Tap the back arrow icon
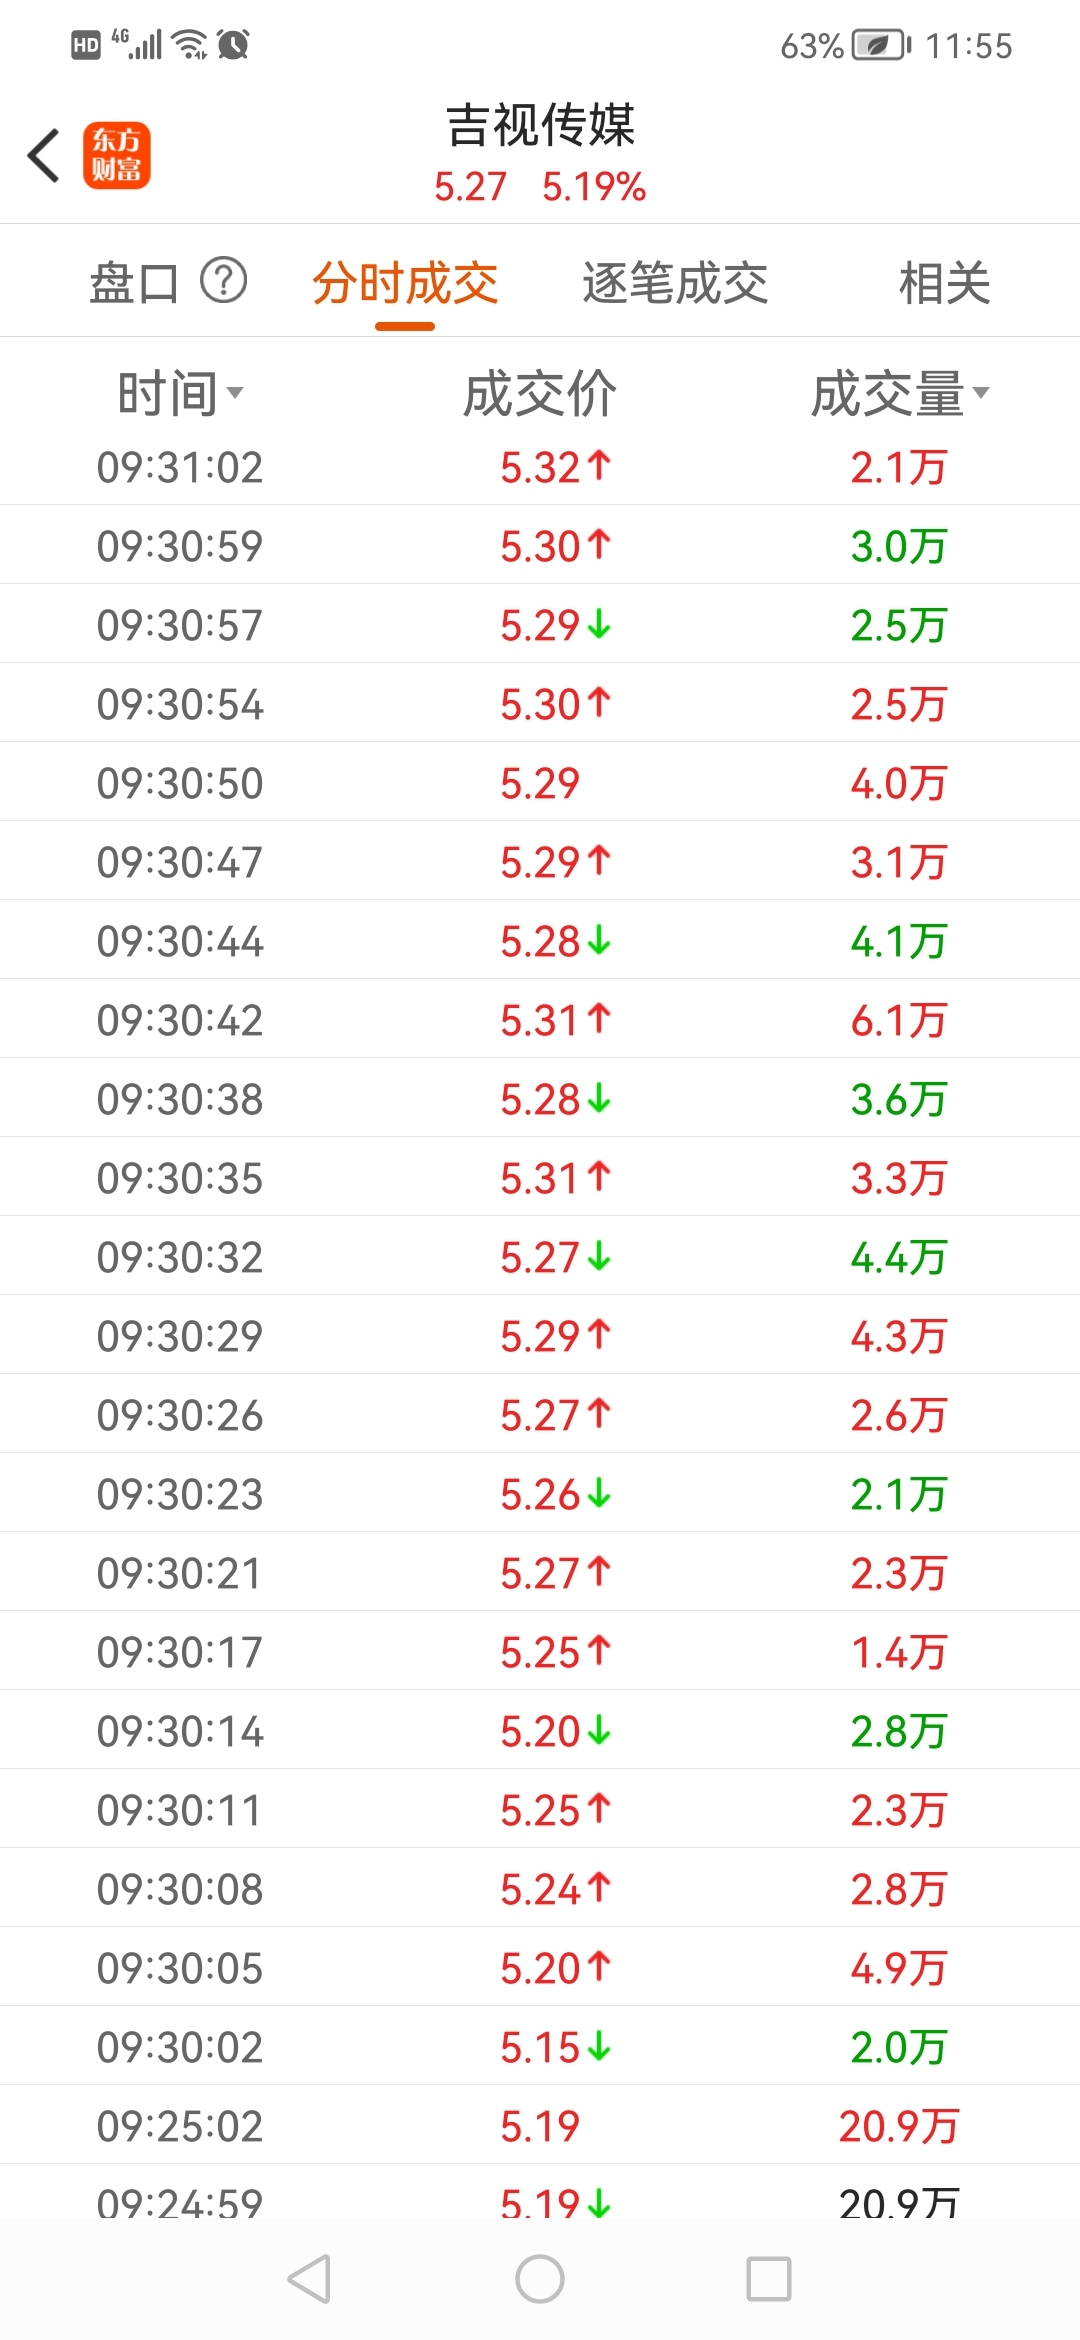Viewport: 1080px width, 2340px height. pyautogui.click(x=44, y=156)
